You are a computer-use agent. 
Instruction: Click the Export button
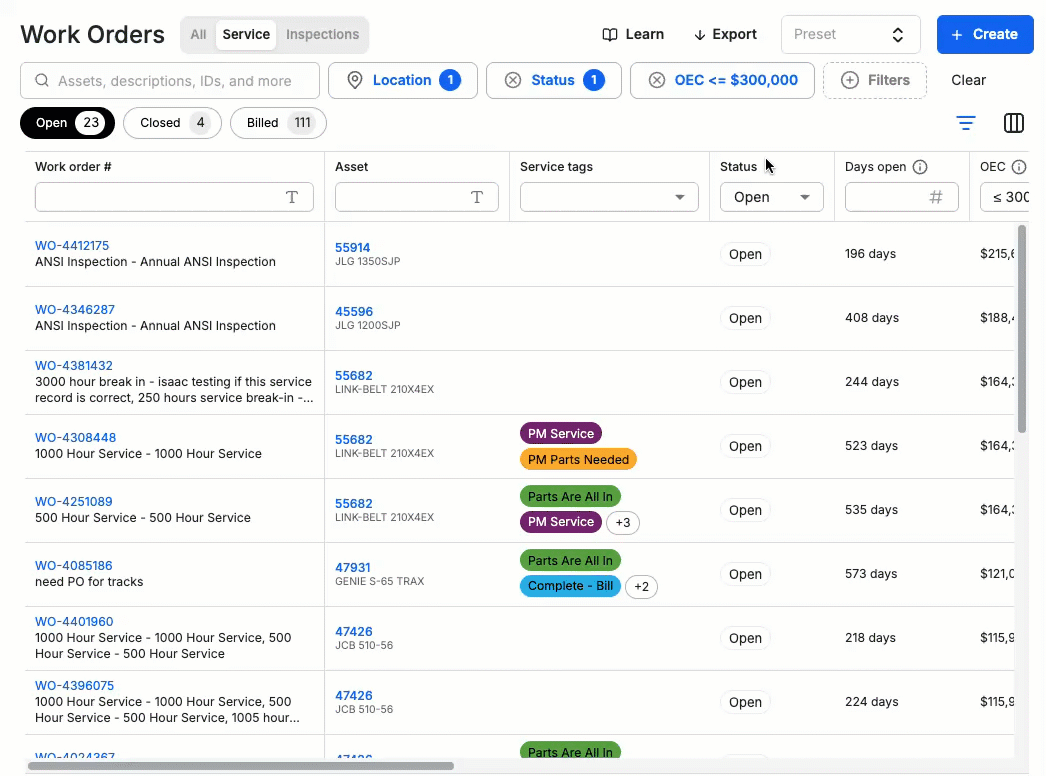725,35
